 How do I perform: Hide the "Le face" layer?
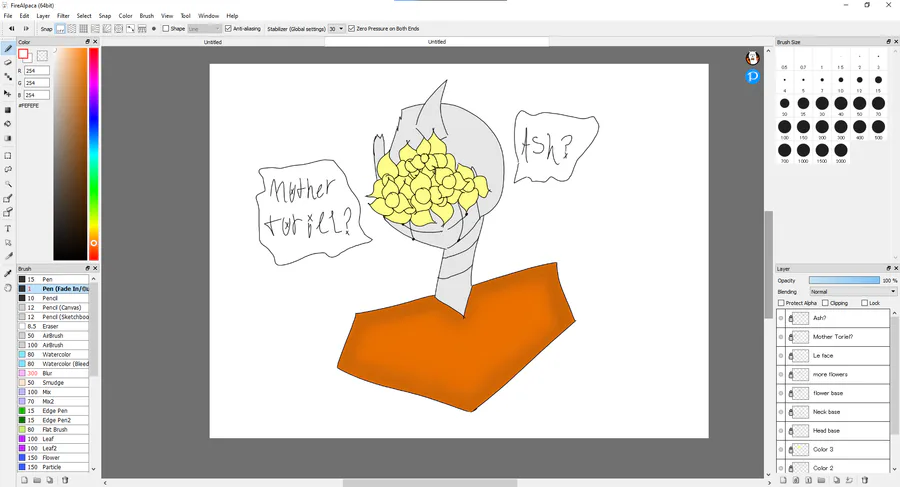pyautogui.click(x=781, y=356)
